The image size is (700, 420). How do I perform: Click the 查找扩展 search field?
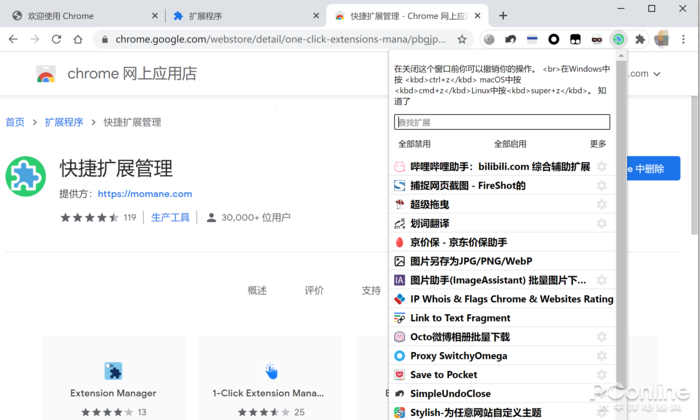pos(502,122)
